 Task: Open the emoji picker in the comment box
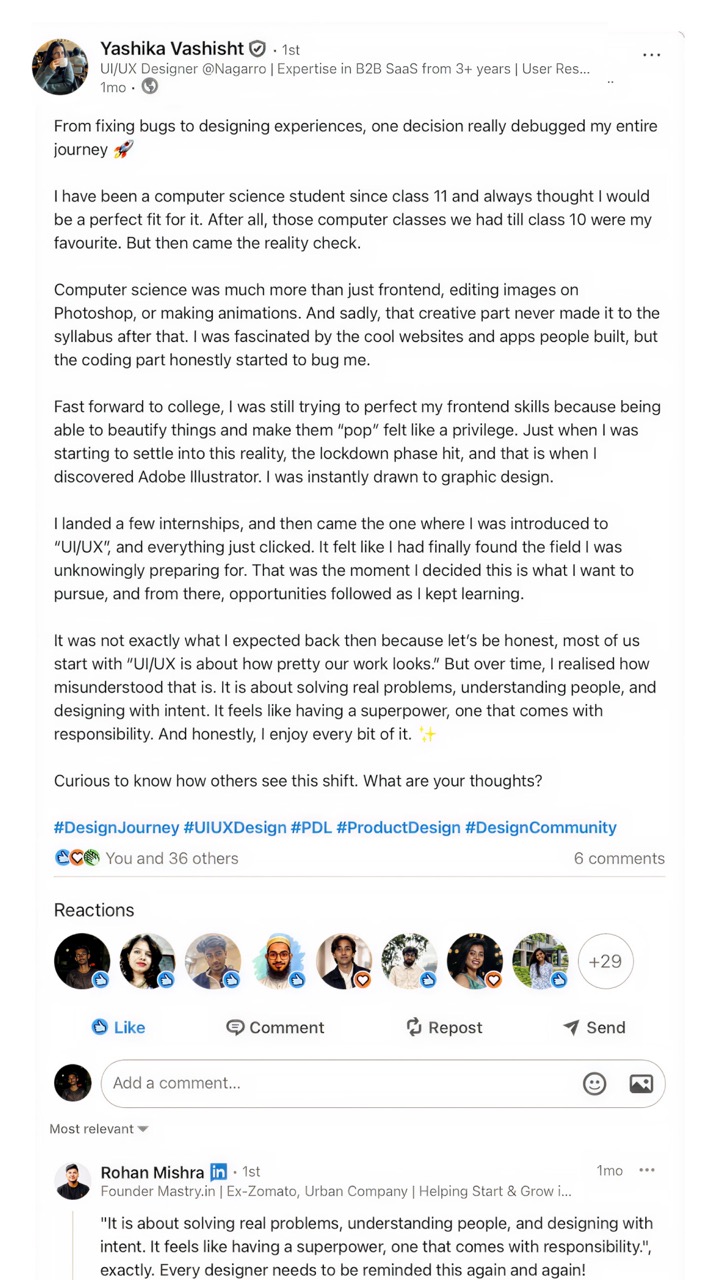594,1083
